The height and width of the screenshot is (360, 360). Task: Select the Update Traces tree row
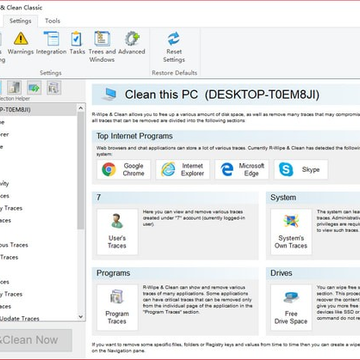[38, 318]
